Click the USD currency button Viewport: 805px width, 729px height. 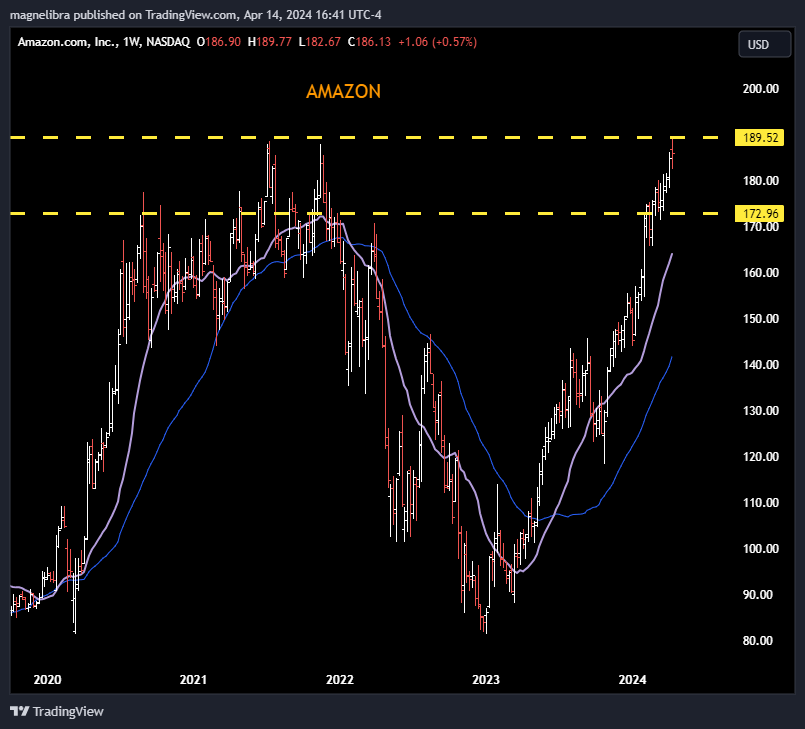click(x=764, y=44)
